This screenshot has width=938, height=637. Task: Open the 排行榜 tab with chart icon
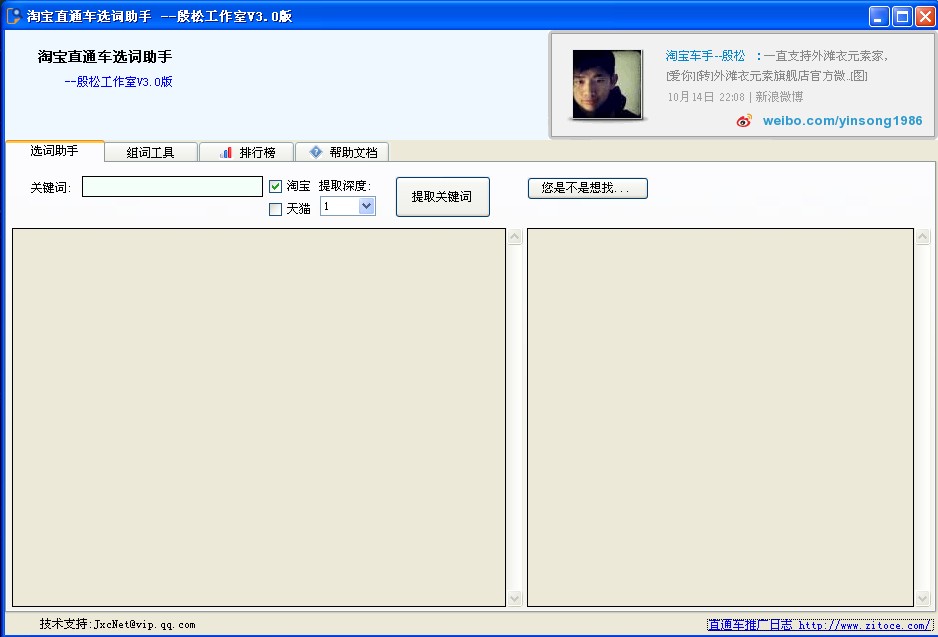pyautogui.click(x=246, y=152)
